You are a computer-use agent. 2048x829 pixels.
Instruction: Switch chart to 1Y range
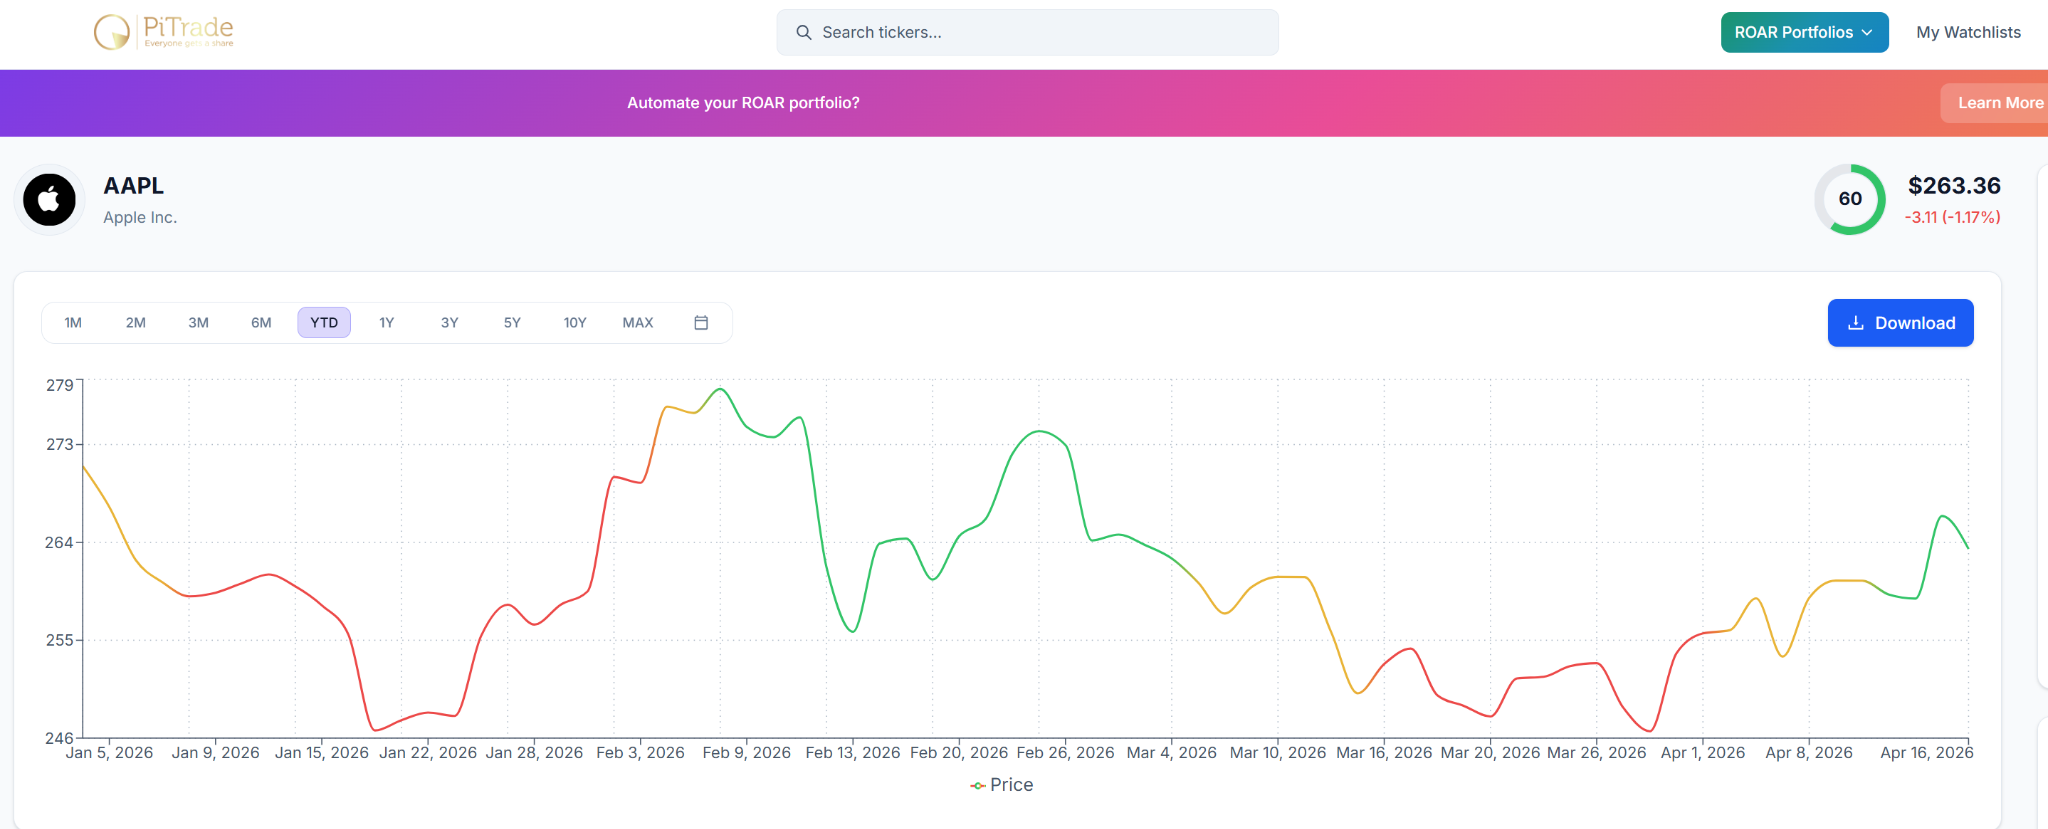(x=387, y=323)
